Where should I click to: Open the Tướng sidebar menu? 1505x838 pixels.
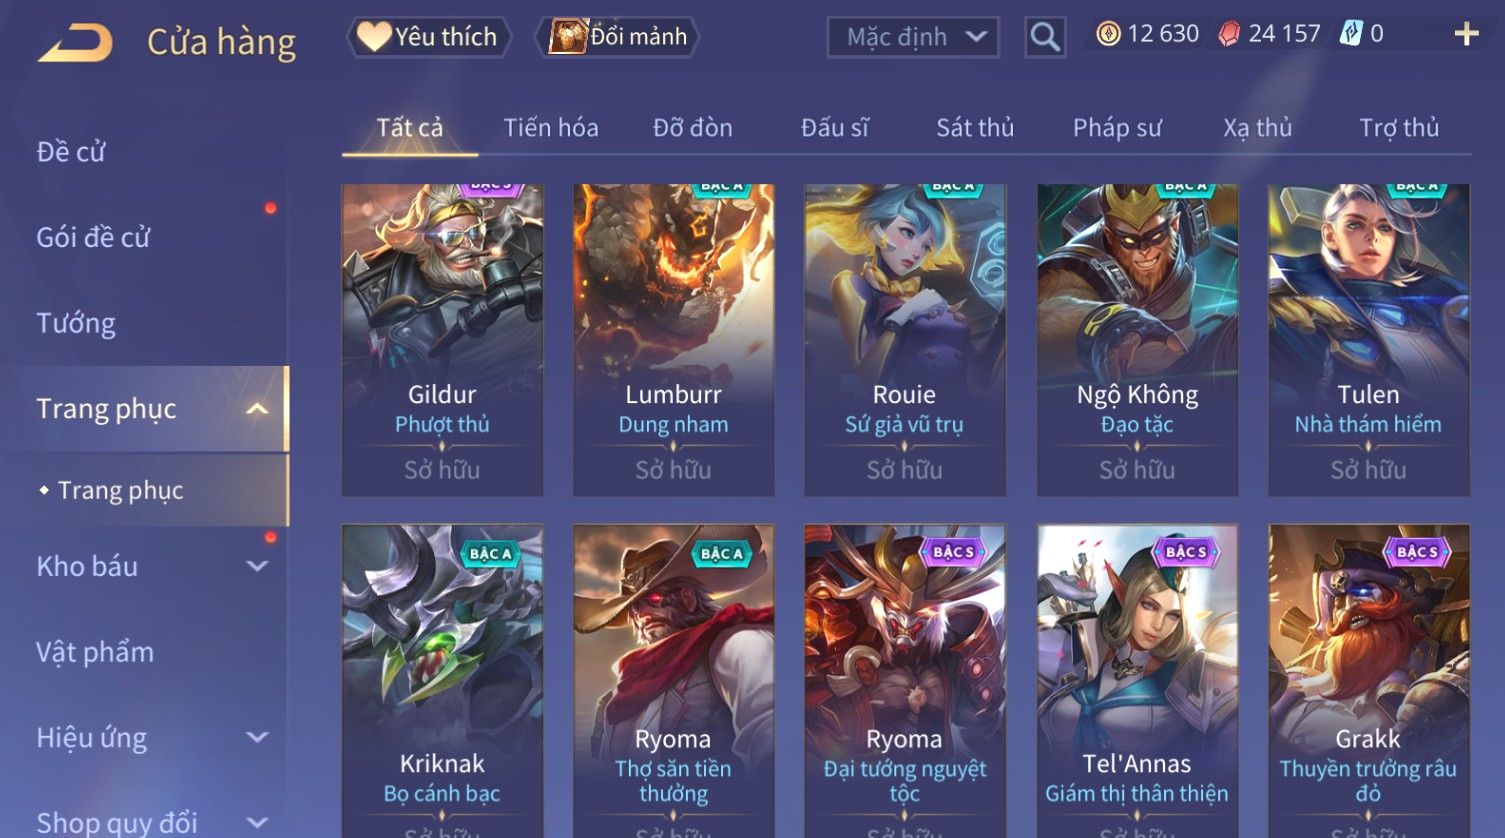coord(76,323)
